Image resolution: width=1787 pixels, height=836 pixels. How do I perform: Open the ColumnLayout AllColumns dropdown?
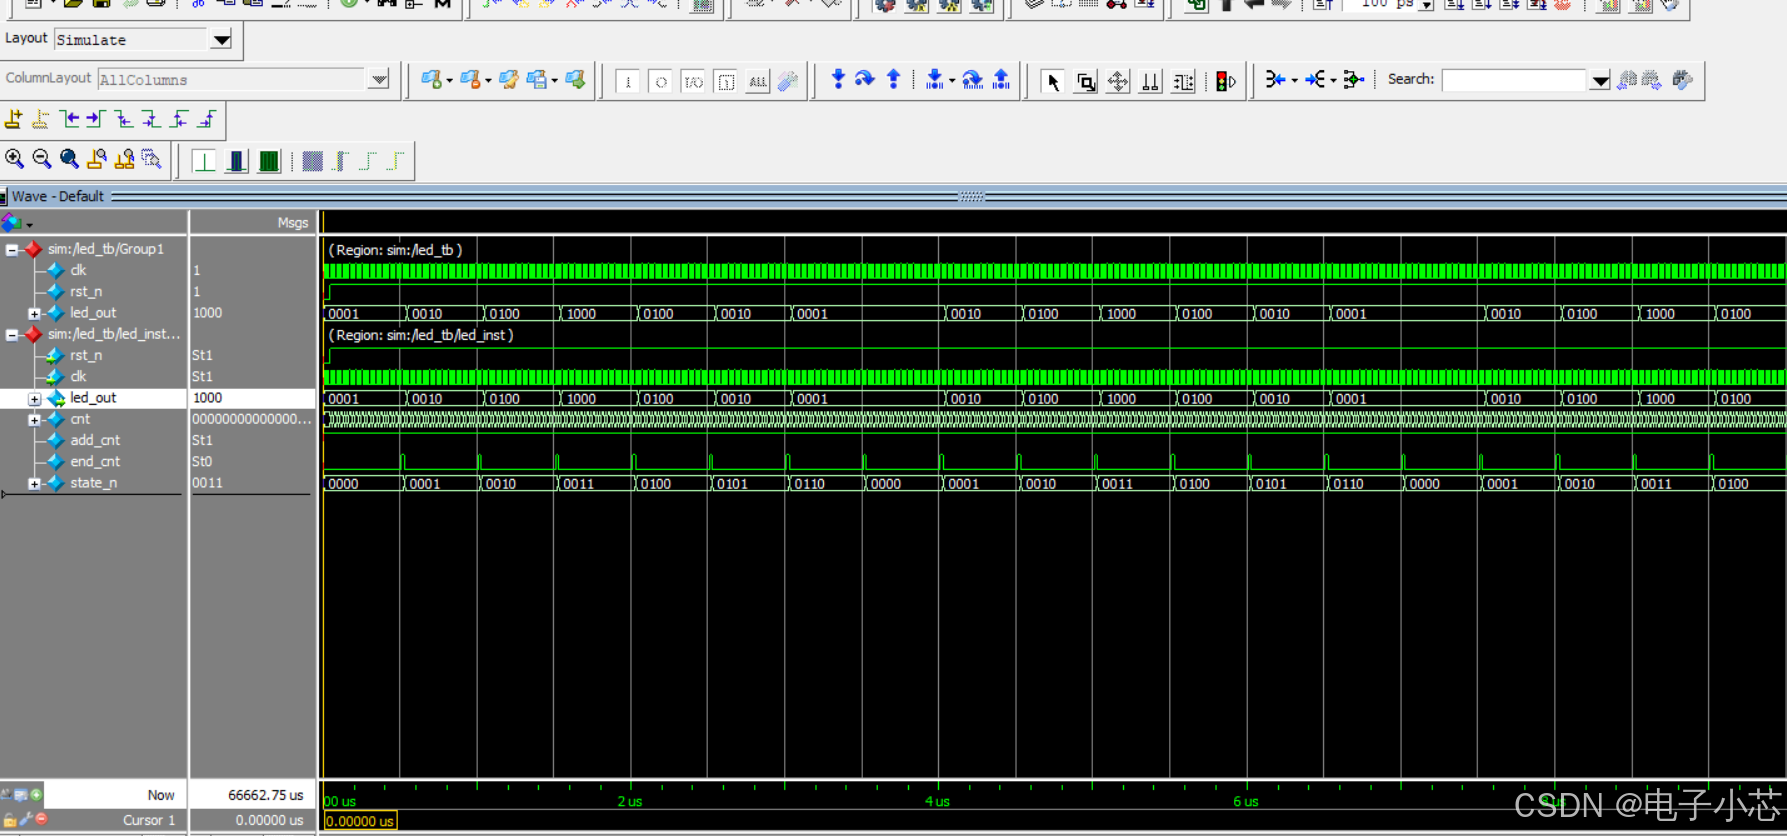pyautogui.click(x=378, y=80)
